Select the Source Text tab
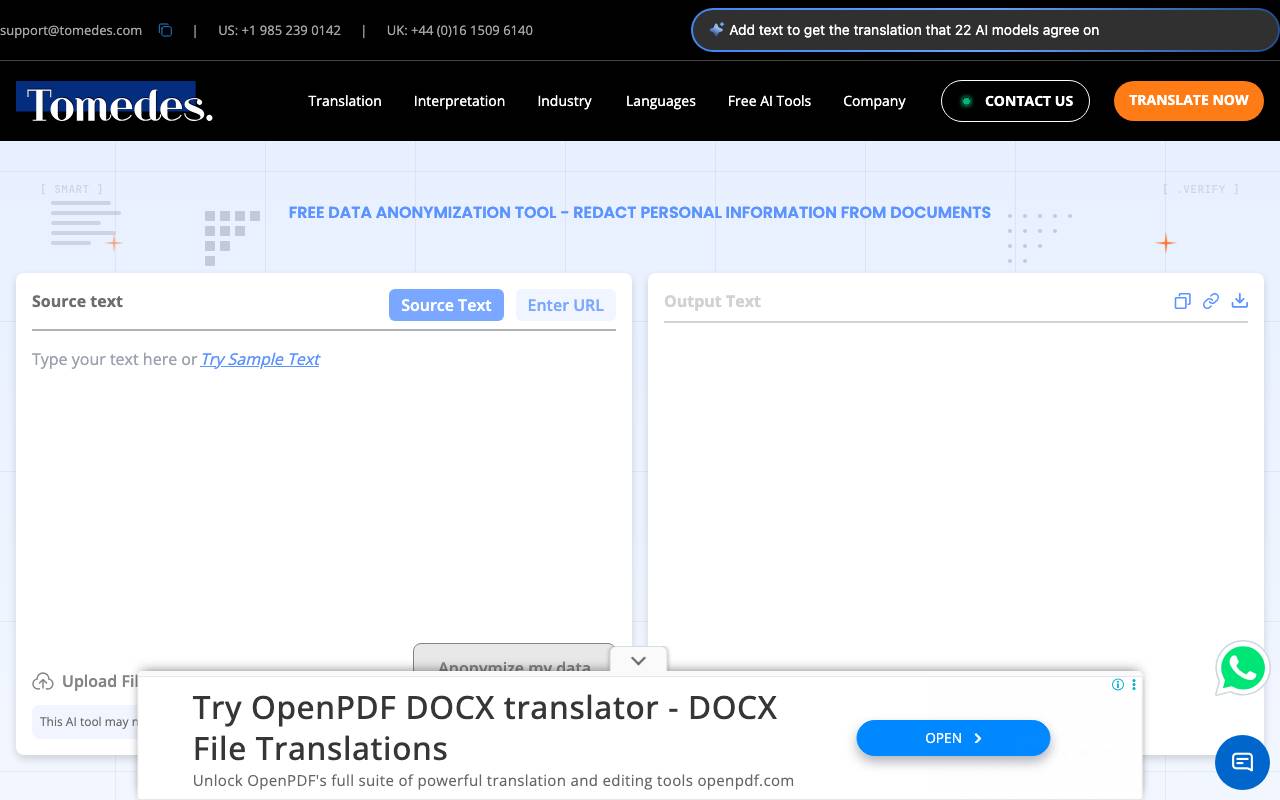Viewport: 1280px width, 800px height. tap(446, 305)
